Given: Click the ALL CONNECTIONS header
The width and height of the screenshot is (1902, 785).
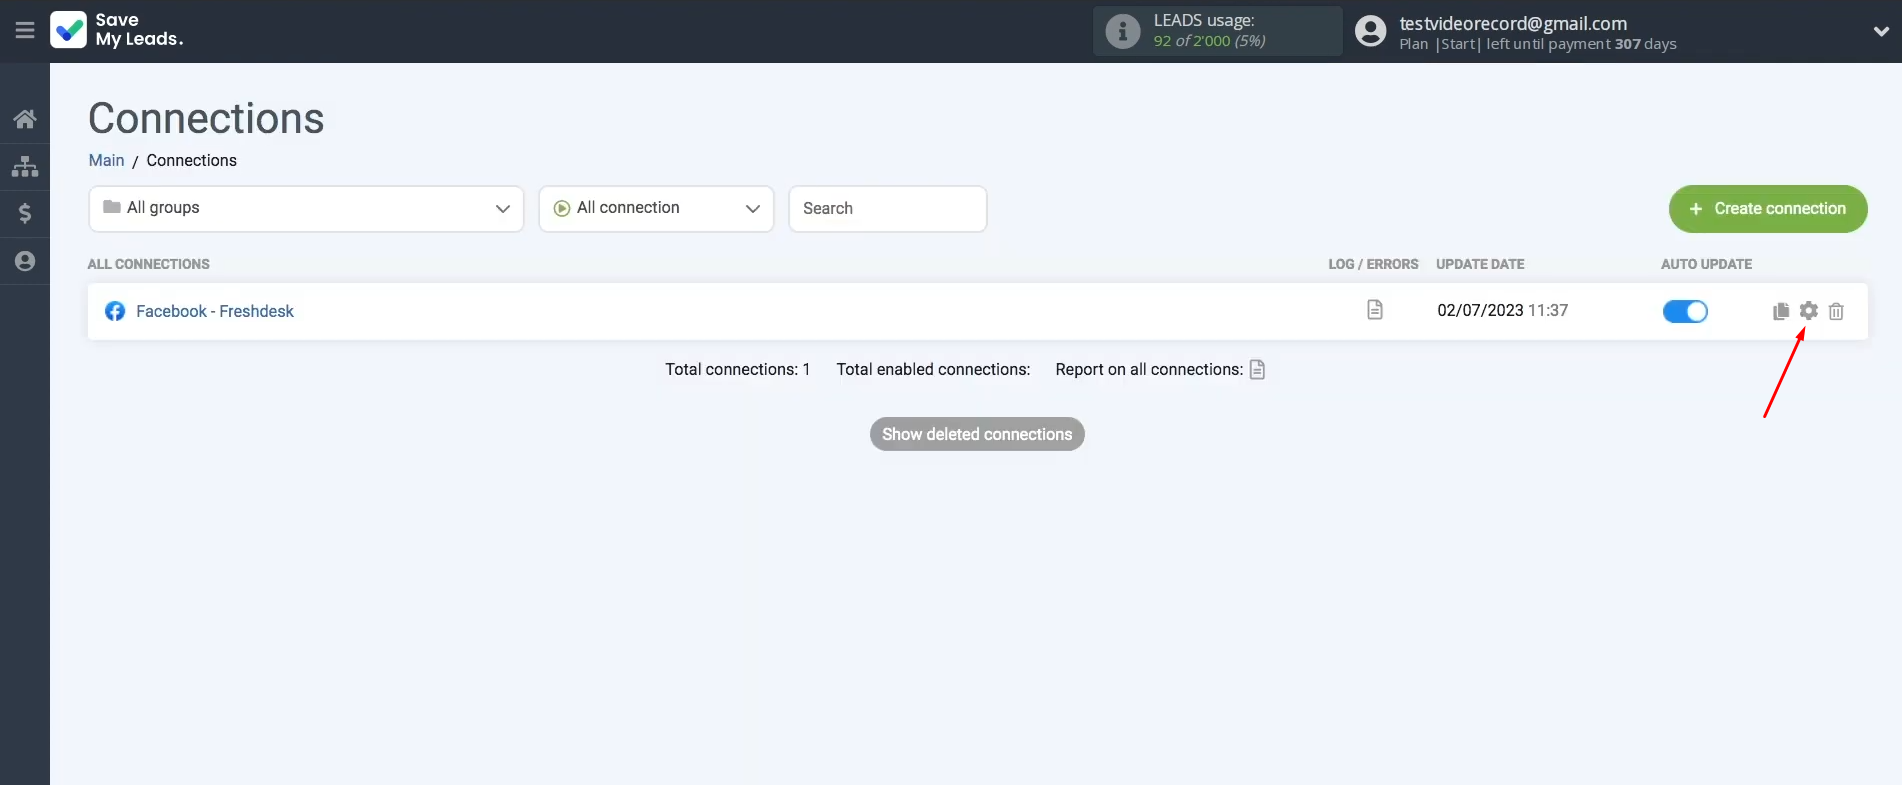Looking at the screenshot, I should [x=148, y=264].
